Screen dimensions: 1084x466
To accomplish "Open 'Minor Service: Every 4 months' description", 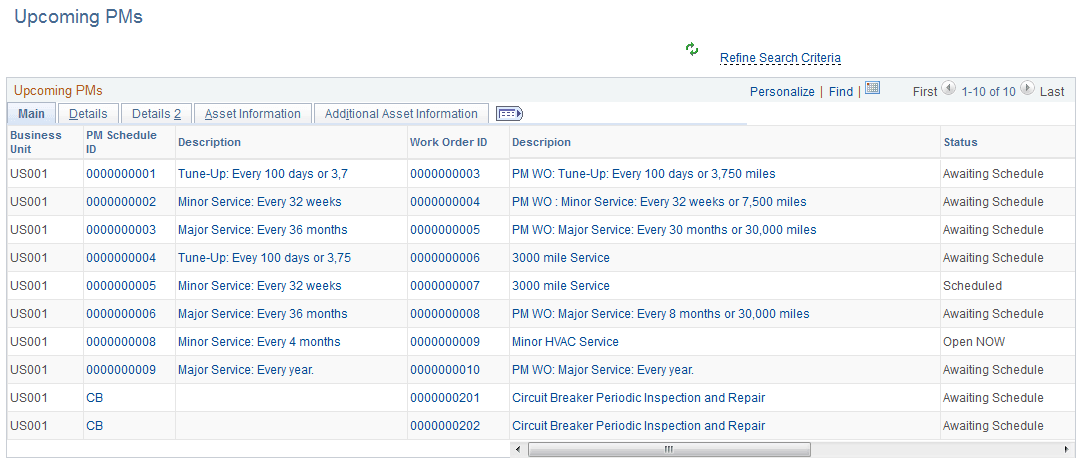I will tap(259, 342).
